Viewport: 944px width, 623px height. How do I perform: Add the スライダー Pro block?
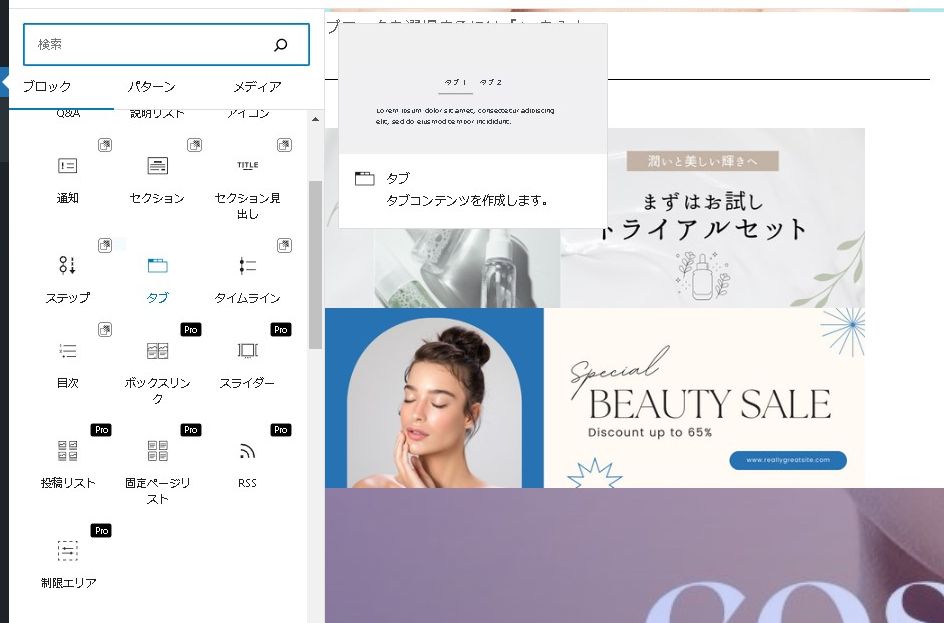(248, 360)
